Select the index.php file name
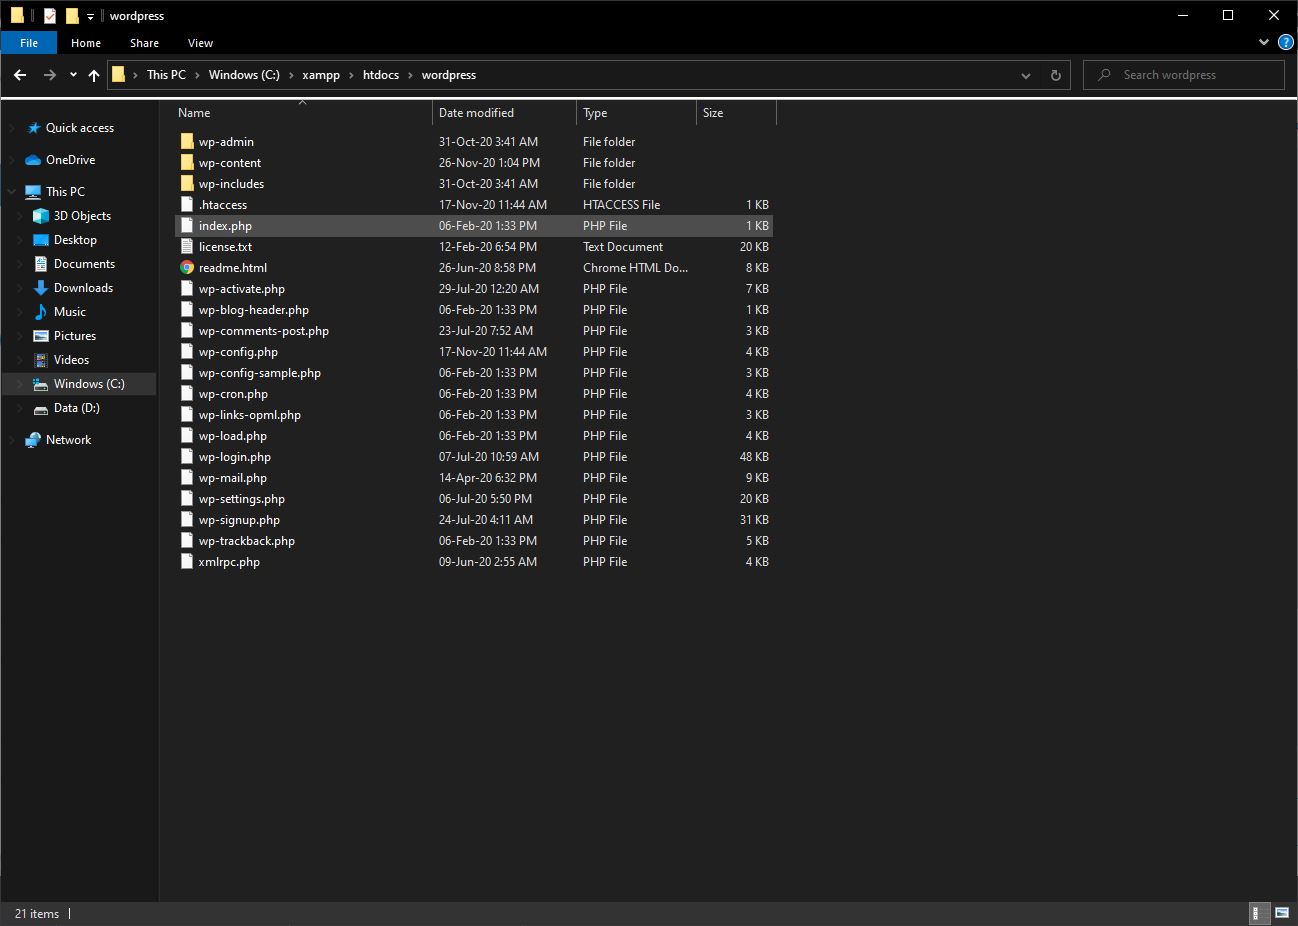Viewport: 1298px width, 926px height. (x=225, y=226)
